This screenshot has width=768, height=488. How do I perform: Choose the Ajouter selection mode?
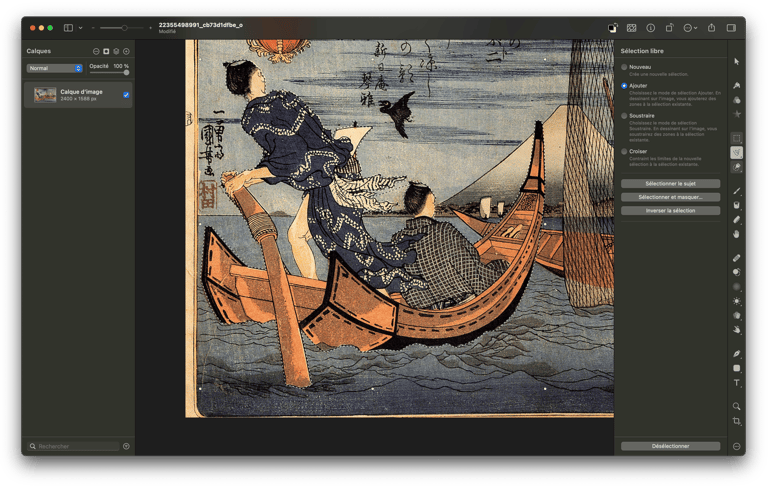624,86
